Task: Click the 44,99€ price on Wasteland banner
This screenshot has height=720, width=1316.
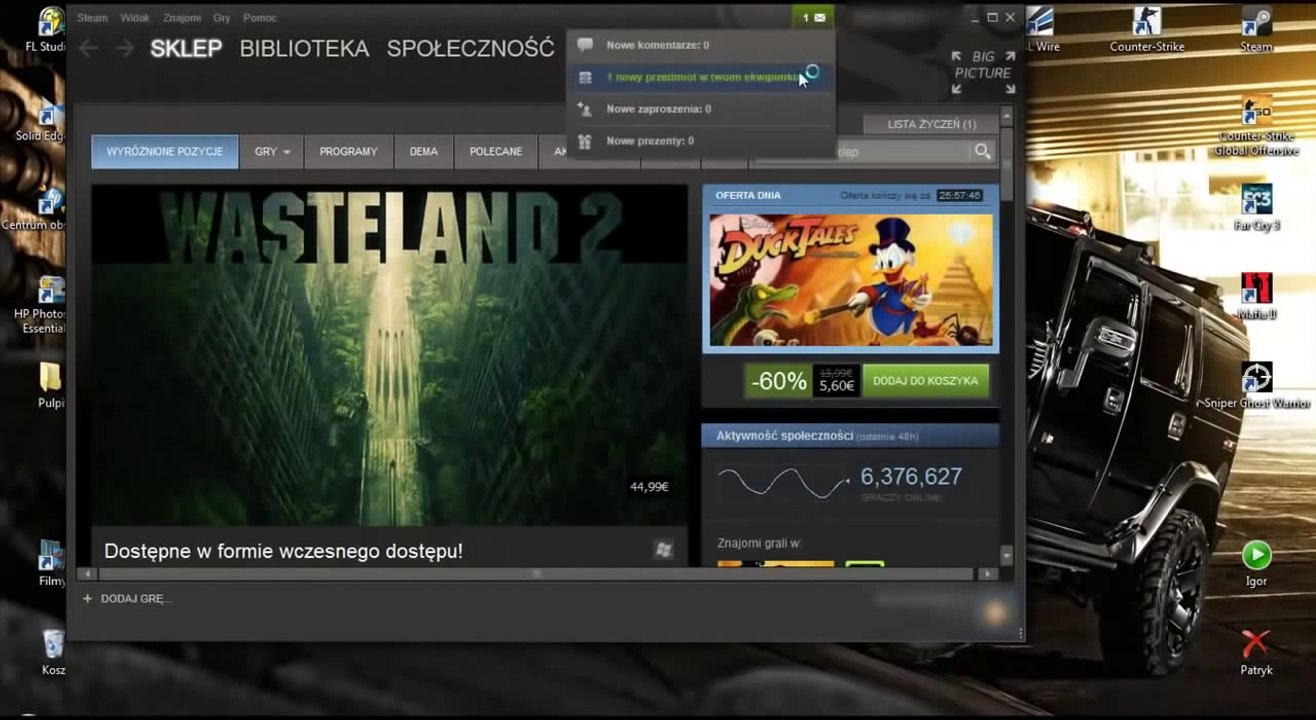Action: pyautogui.click(x=649, y=487)
